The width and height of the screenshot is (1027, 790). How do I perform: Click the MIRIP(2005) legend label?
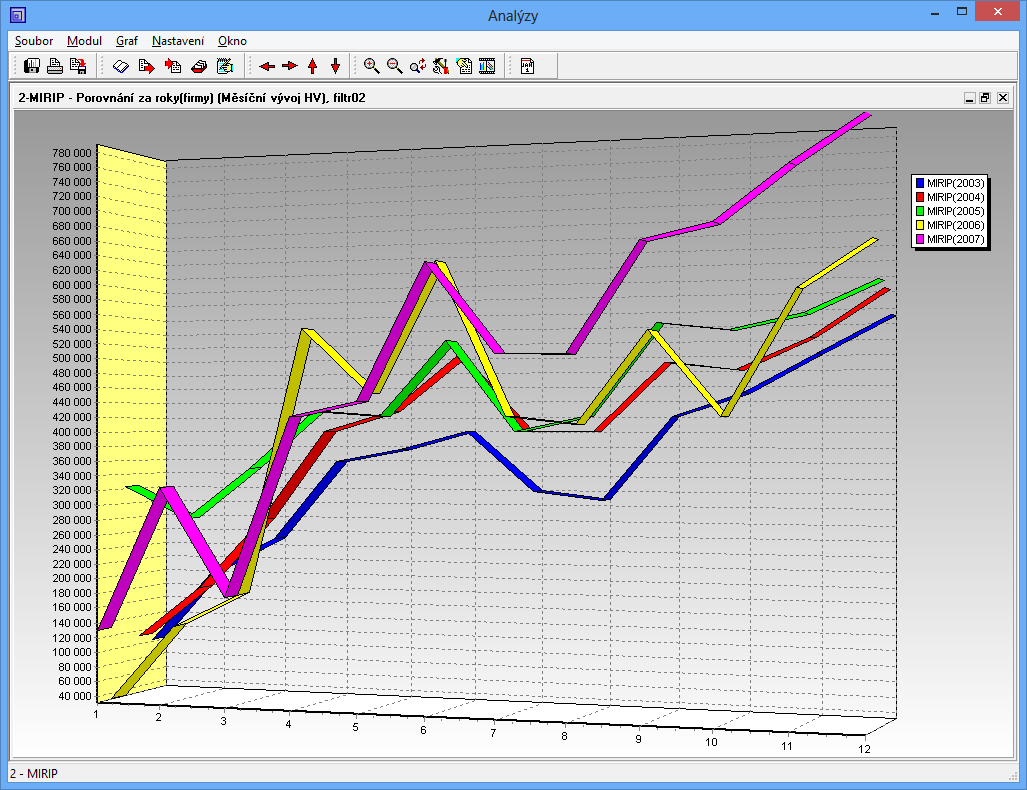[x=956, y=211]
